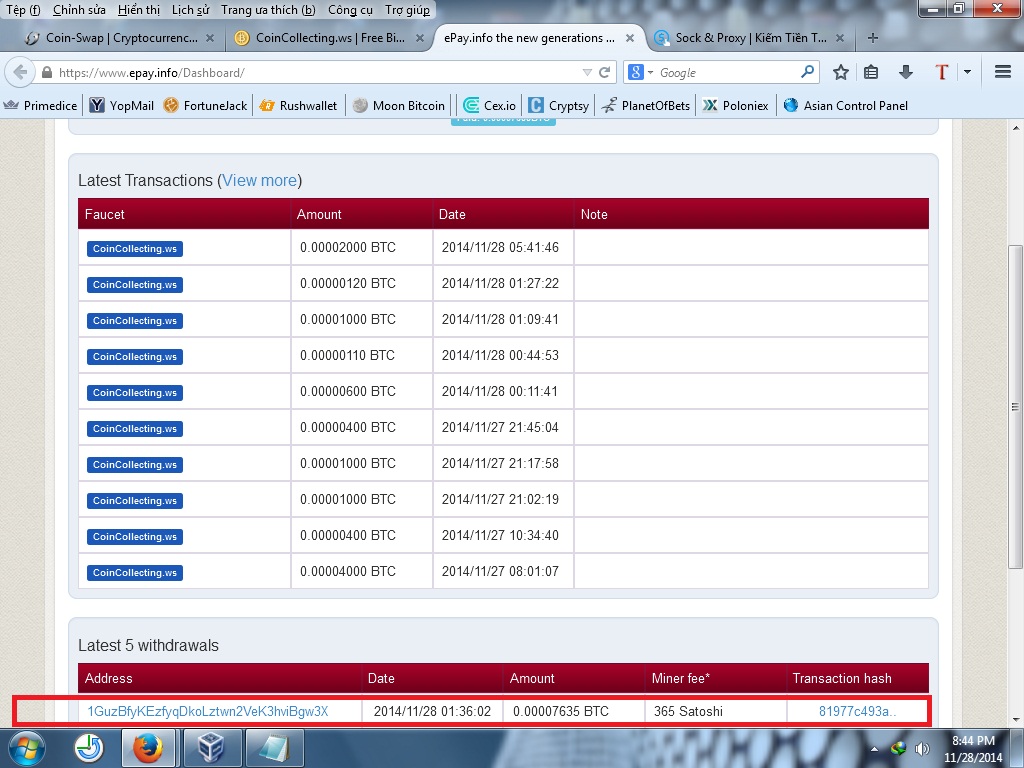Screen dimensions: 1024x768
Task: Open the Moon Bitcoin bookmark
Action: (x=399, y=105)
